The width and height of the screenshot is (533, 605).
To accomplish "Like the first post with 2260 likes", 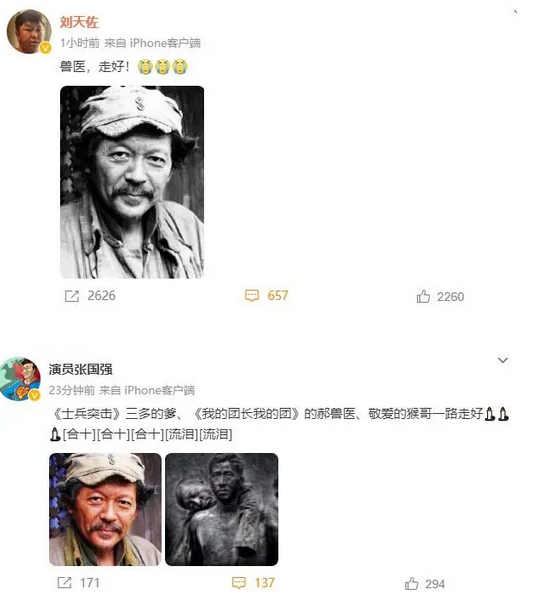I will pyautogui.click(x=423, y=296).
